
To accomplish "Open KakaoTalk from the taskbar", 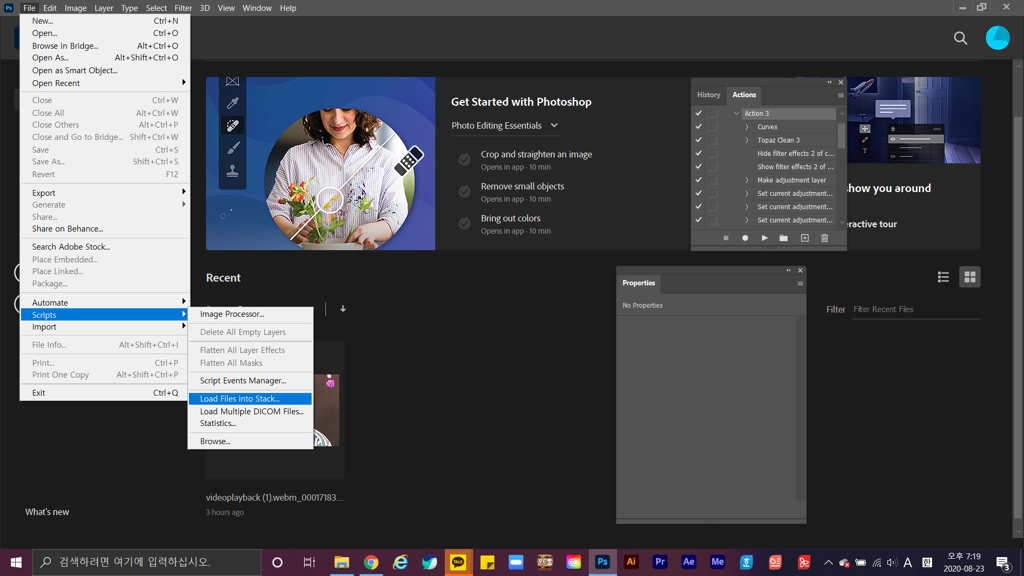I will tap(458, 562).
